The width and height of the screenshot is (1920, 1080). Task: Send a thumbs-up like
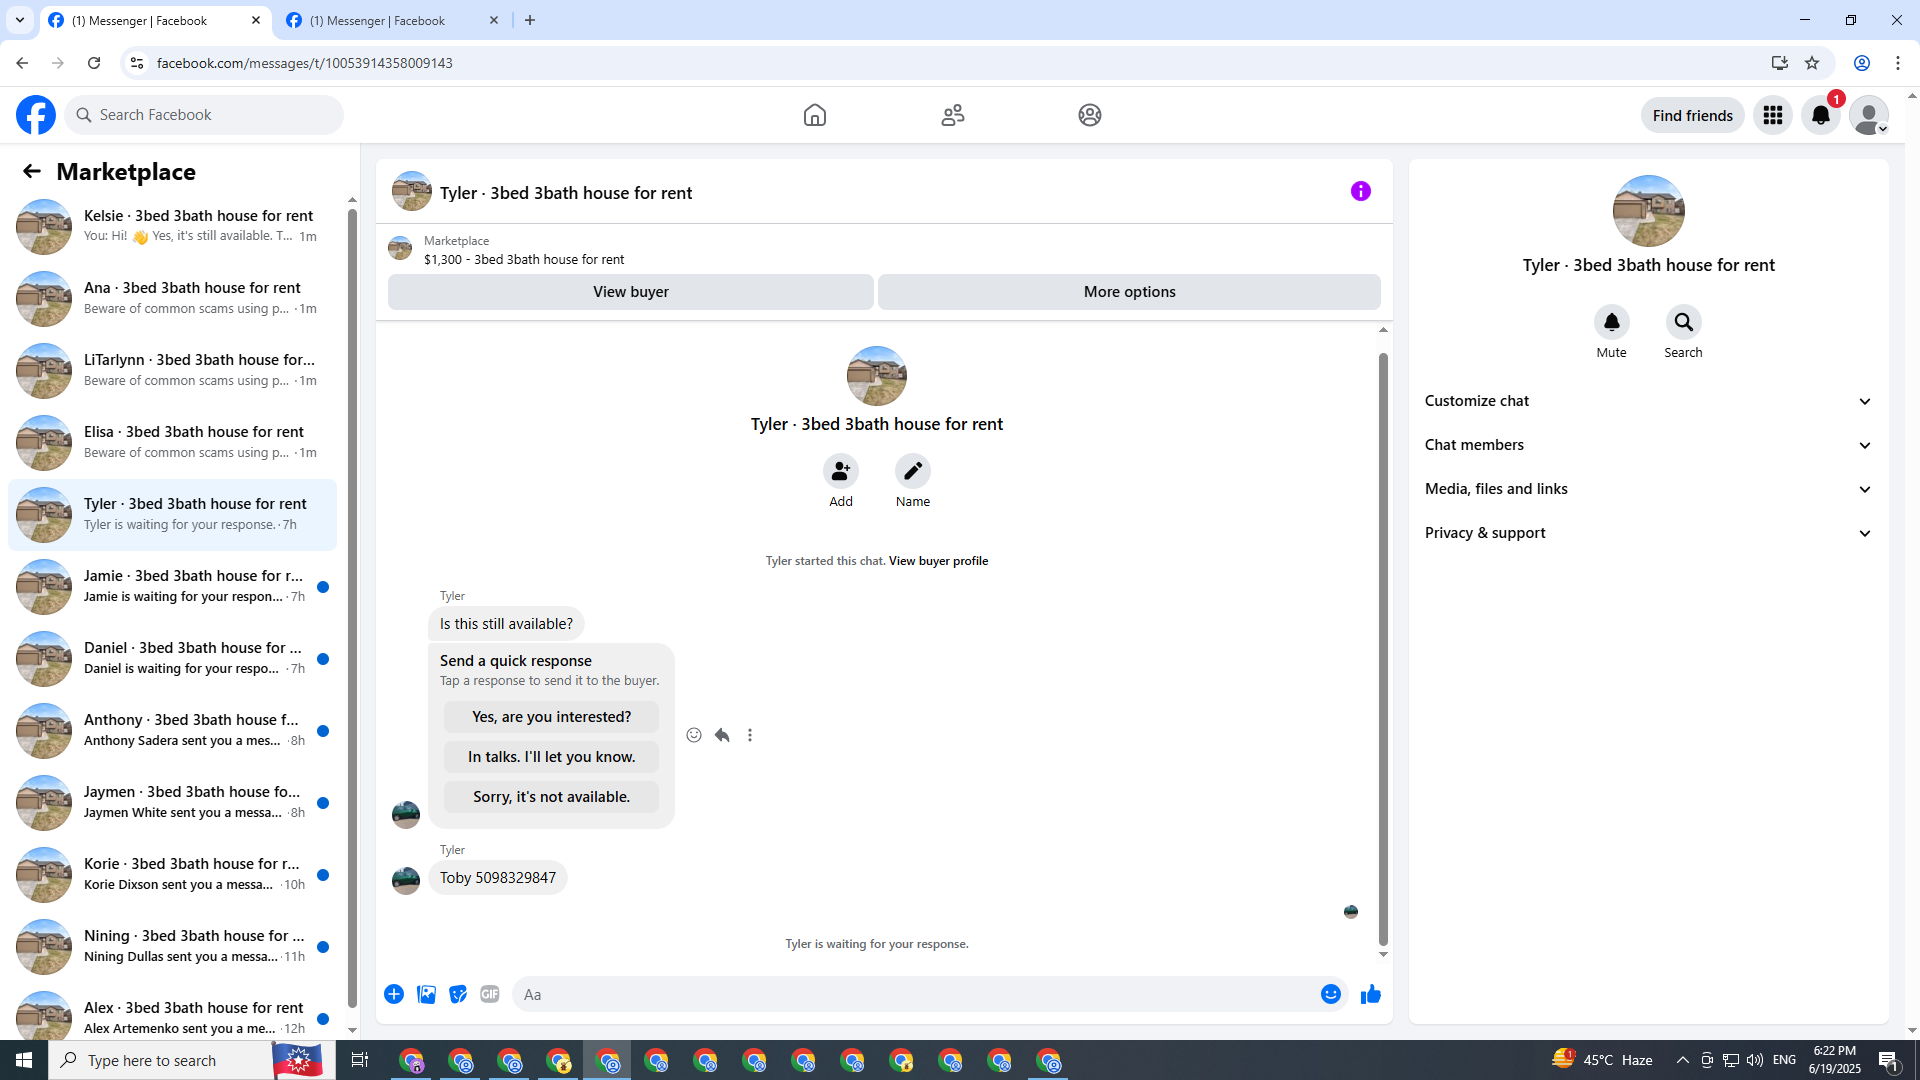[1371, 994]
